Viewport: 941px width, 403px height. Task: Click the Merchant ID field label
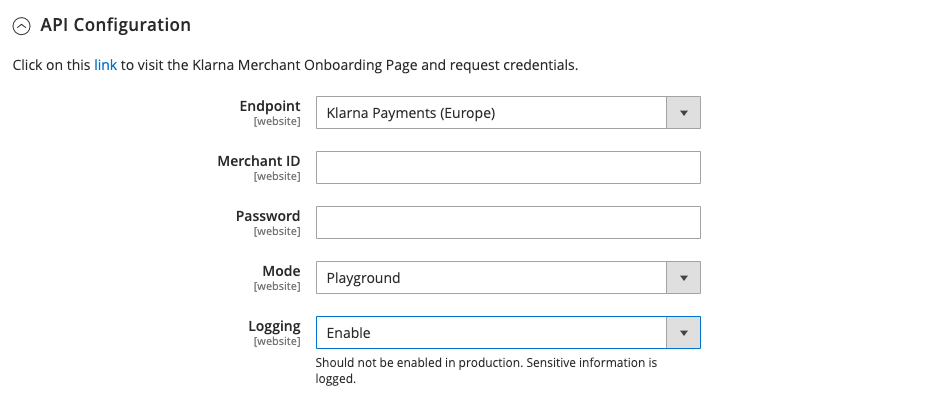[259, 161]
